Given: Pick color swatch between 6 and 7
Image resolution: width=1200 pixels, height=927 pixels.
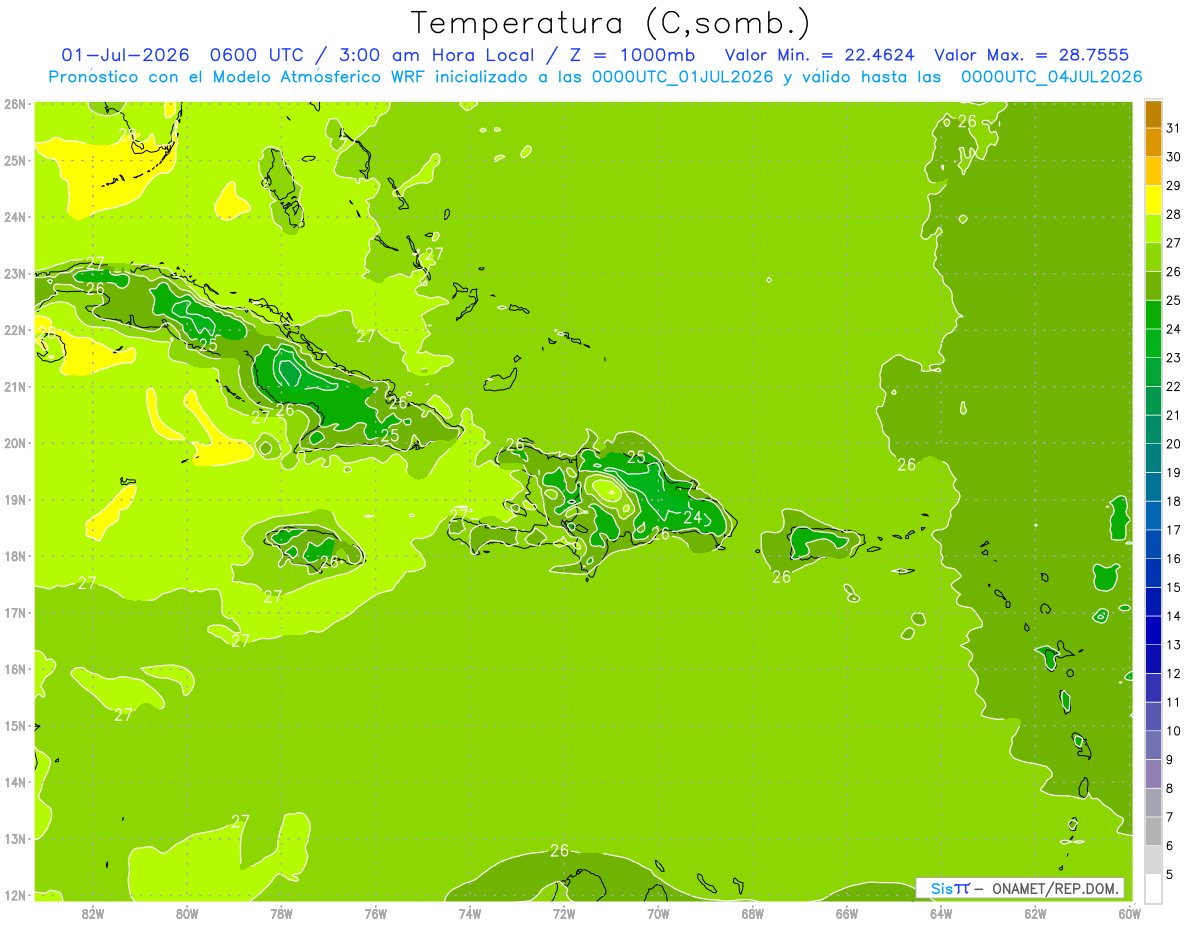Looking at the screenshot, I should 1153,831.
